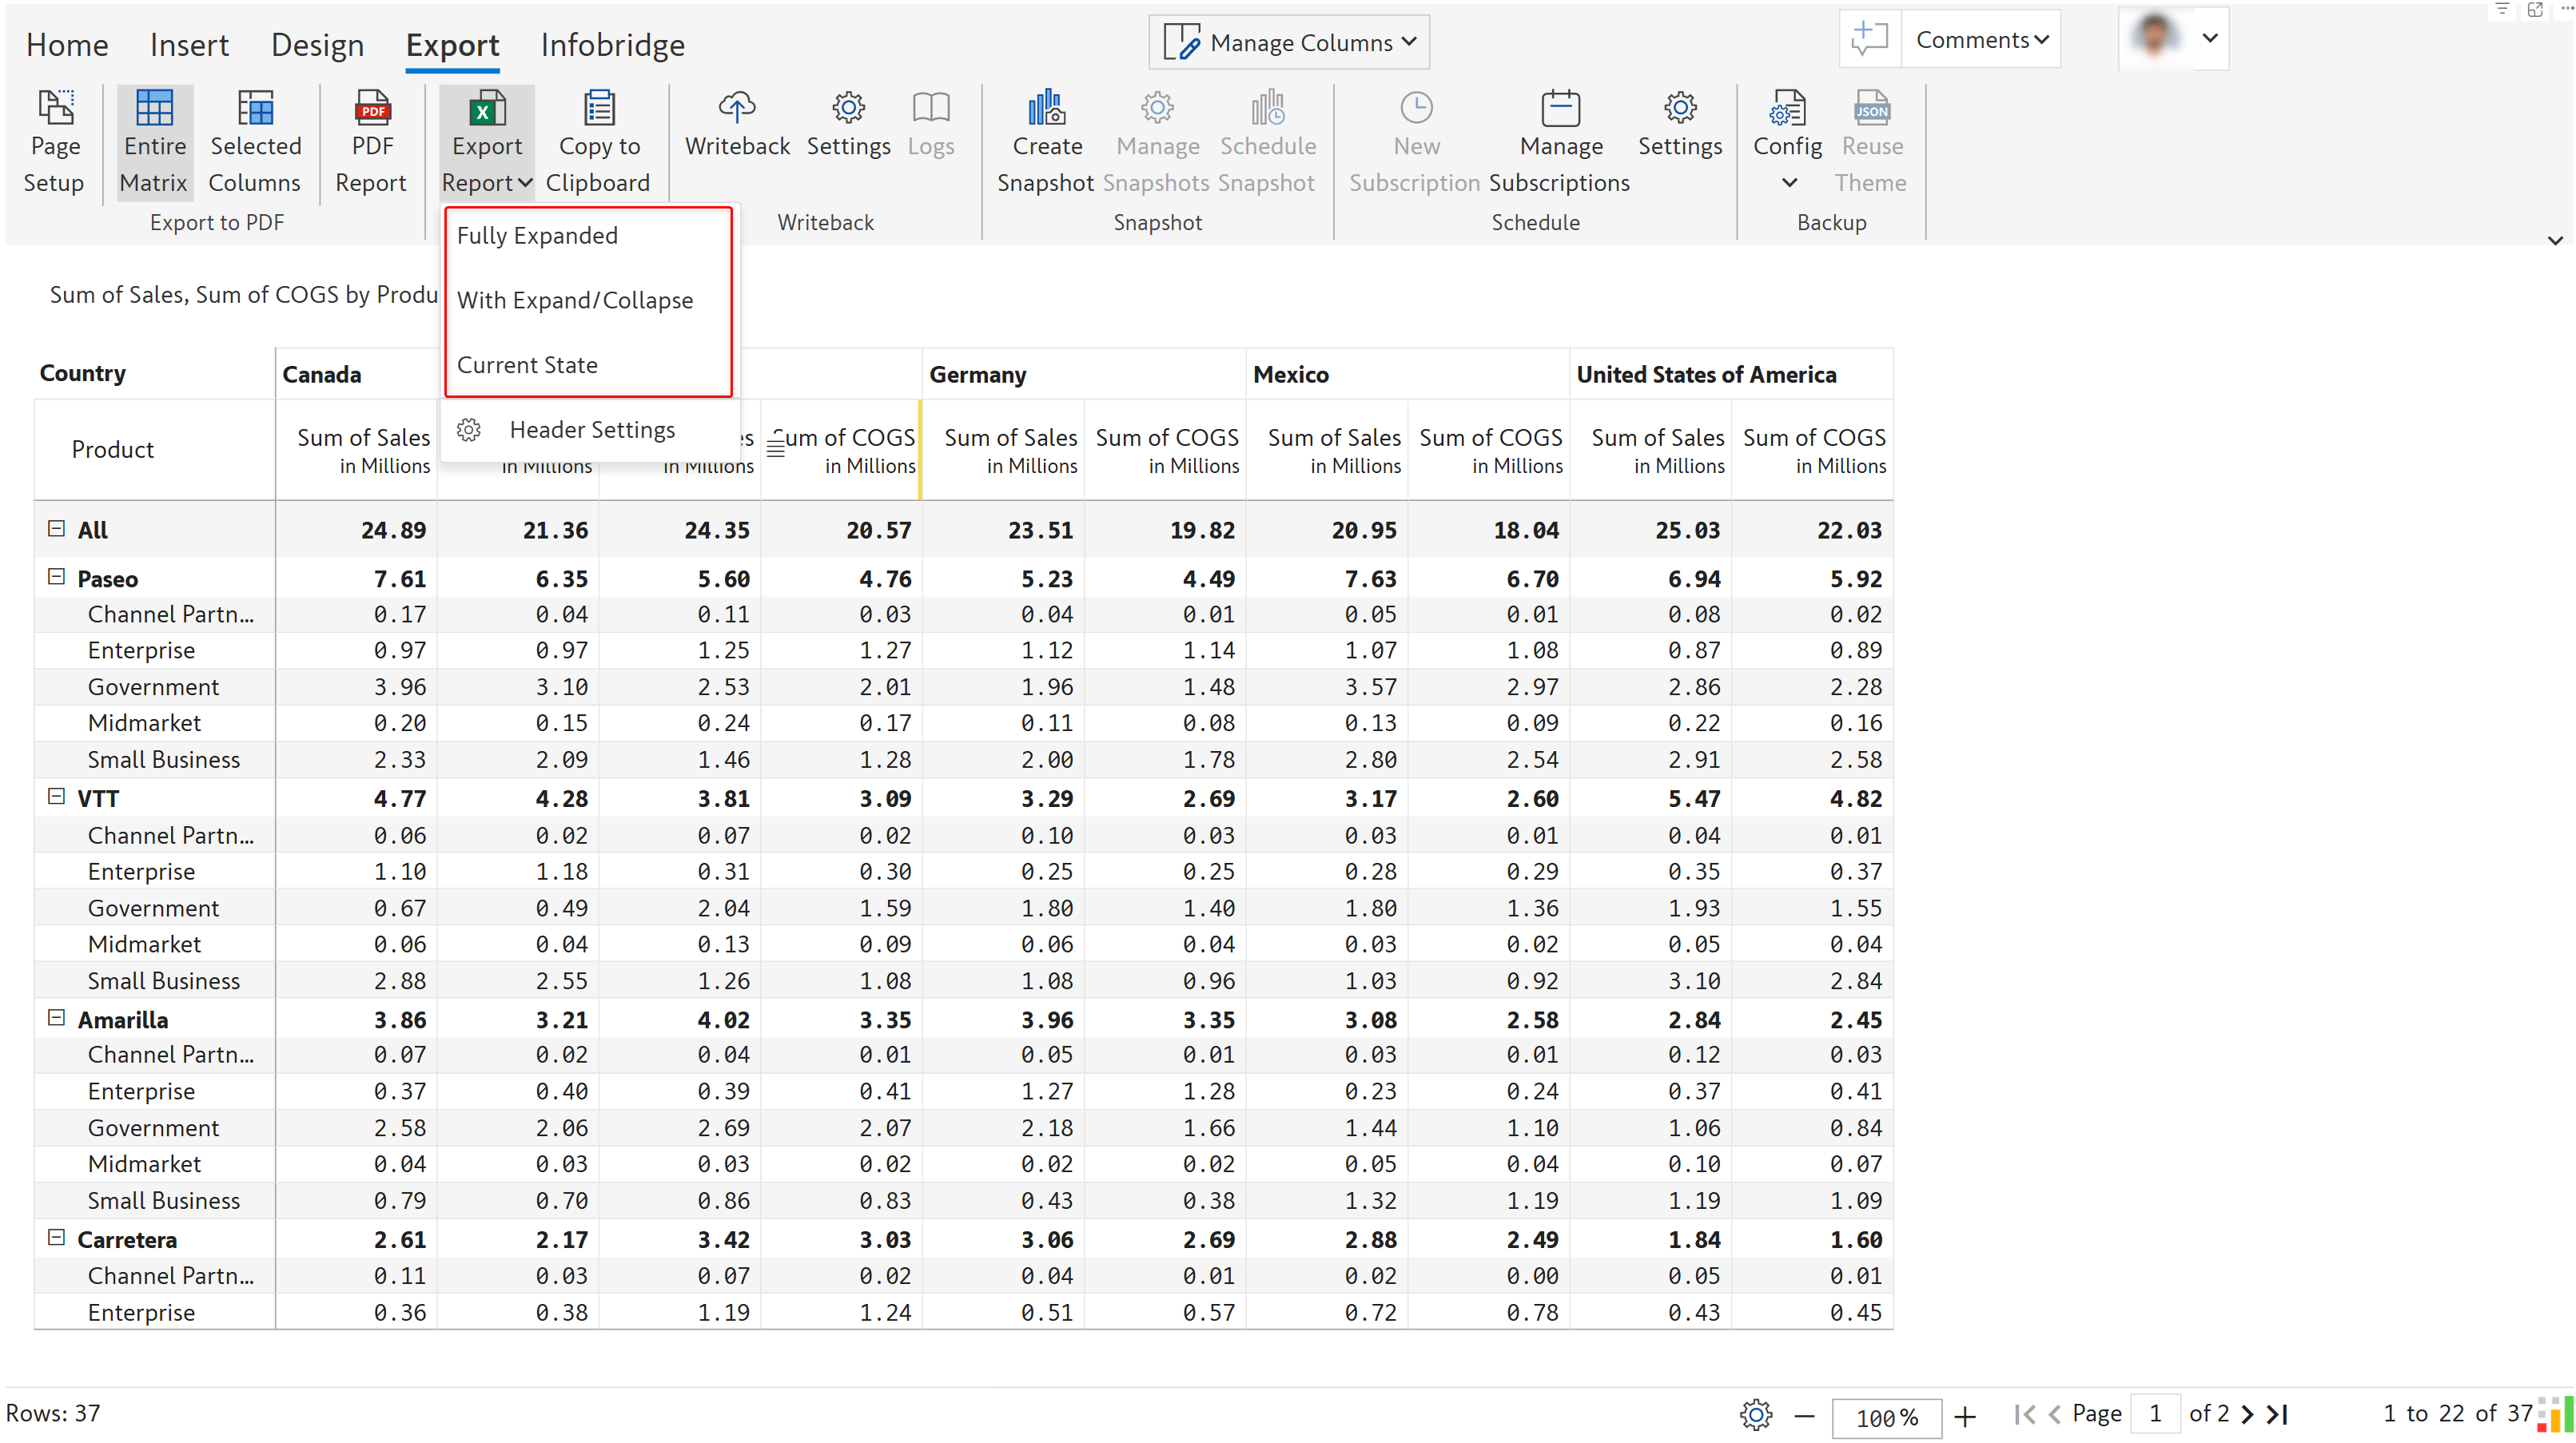
Task: Select Current State export option
Action: 527,365
